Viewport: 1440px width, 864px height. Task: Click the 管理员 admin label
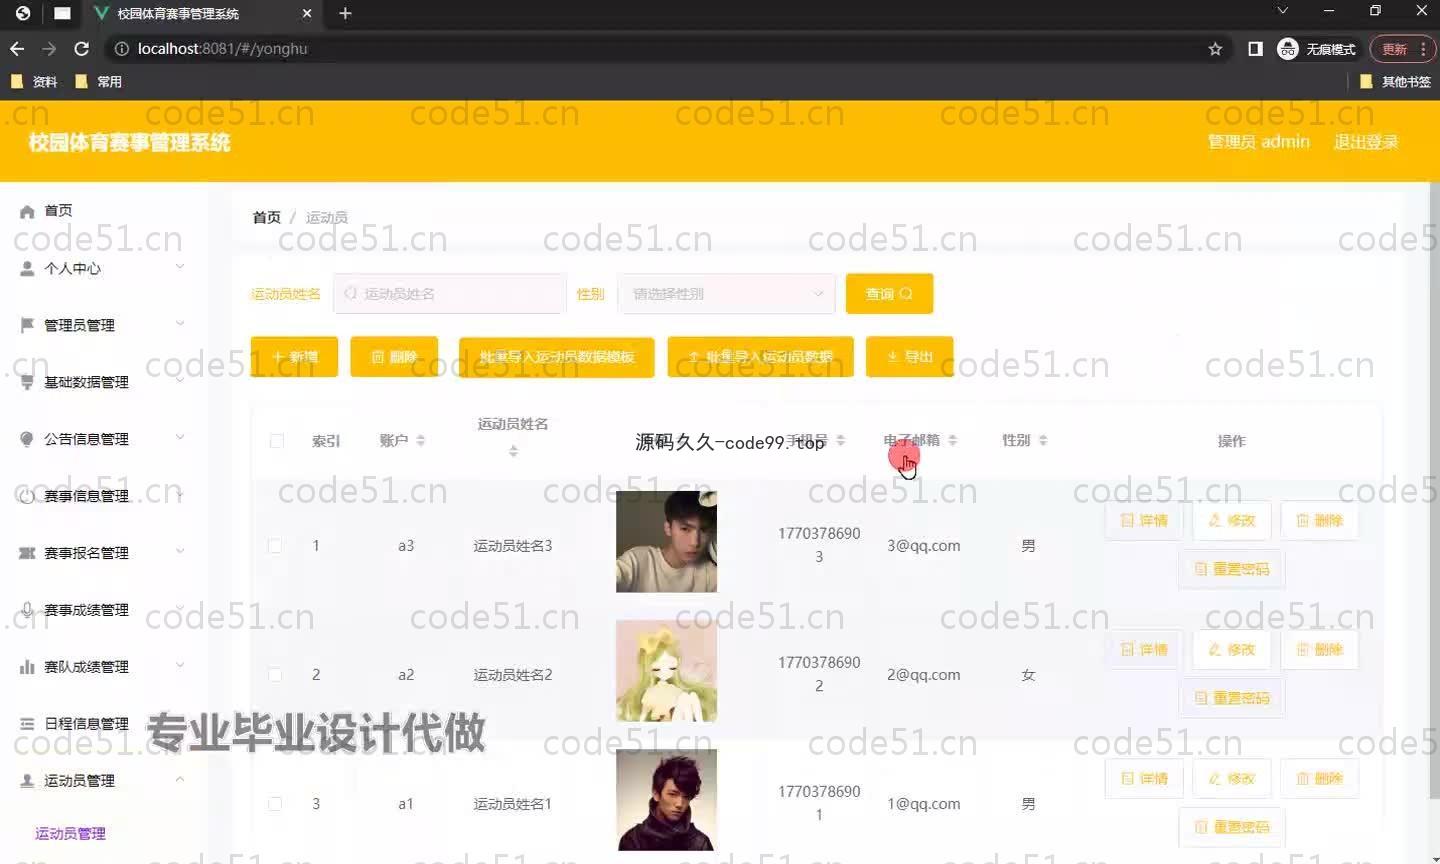[x=1259, y=142]
